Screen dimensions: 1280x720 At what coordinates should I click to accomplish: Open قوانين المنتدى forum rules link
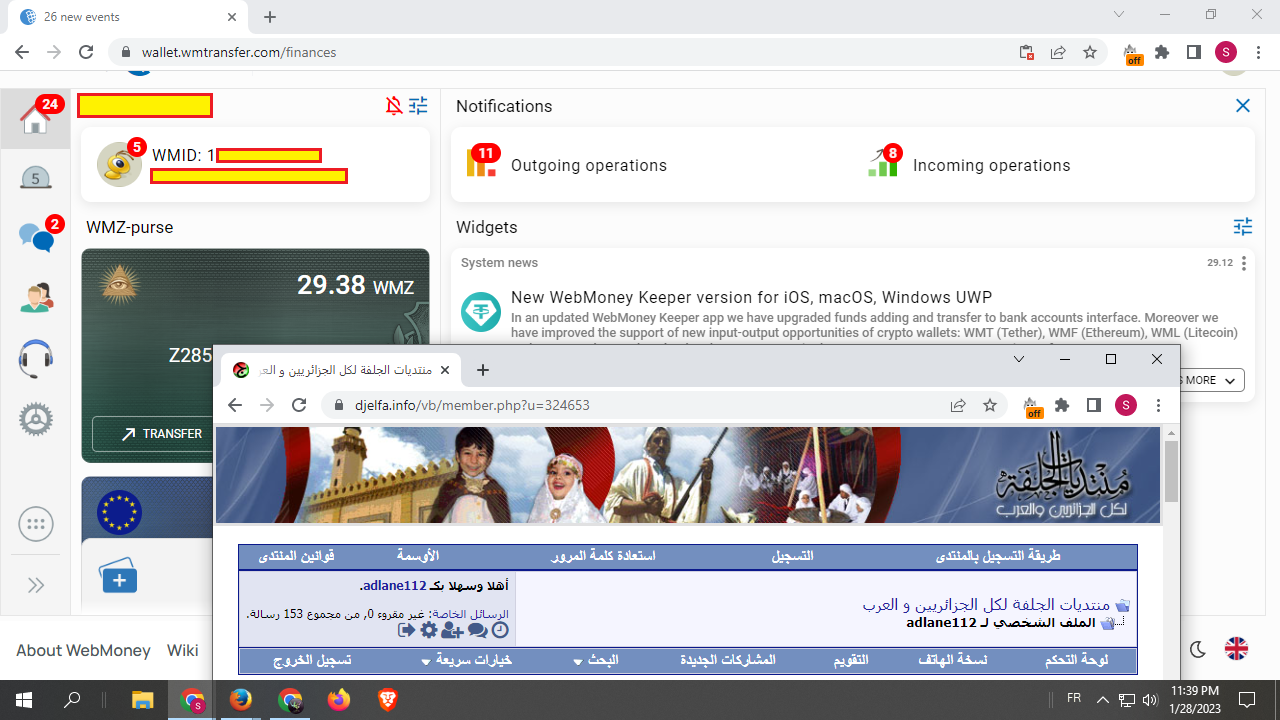click(x=296, y=555)
